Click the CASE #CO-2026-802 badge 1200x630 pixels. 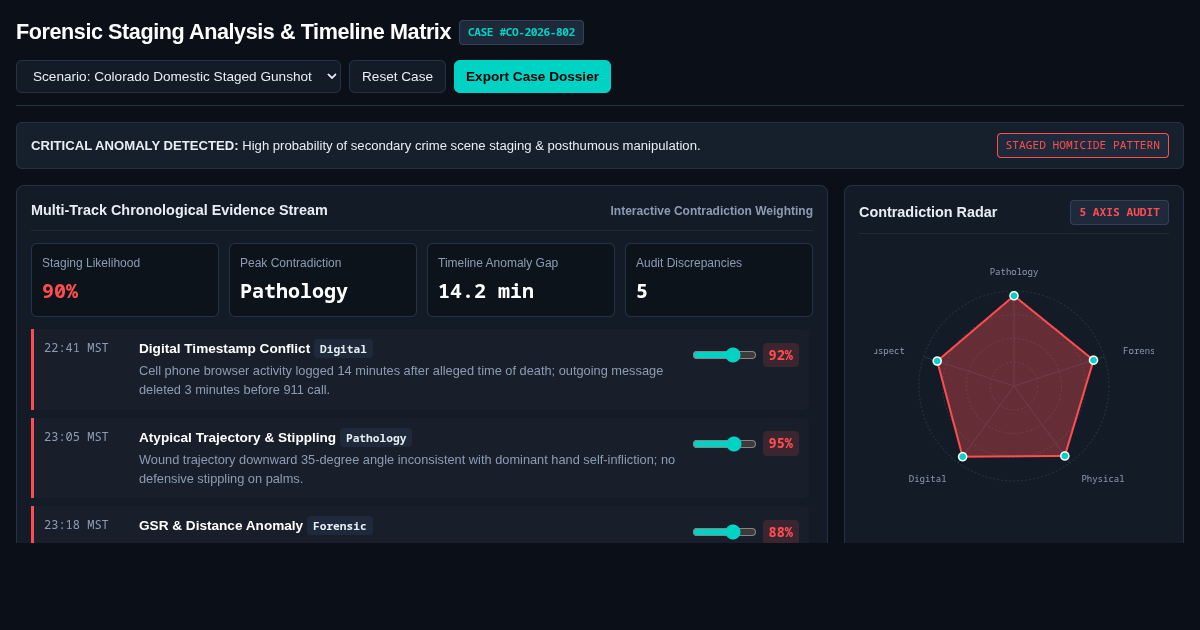pos(521,32)
